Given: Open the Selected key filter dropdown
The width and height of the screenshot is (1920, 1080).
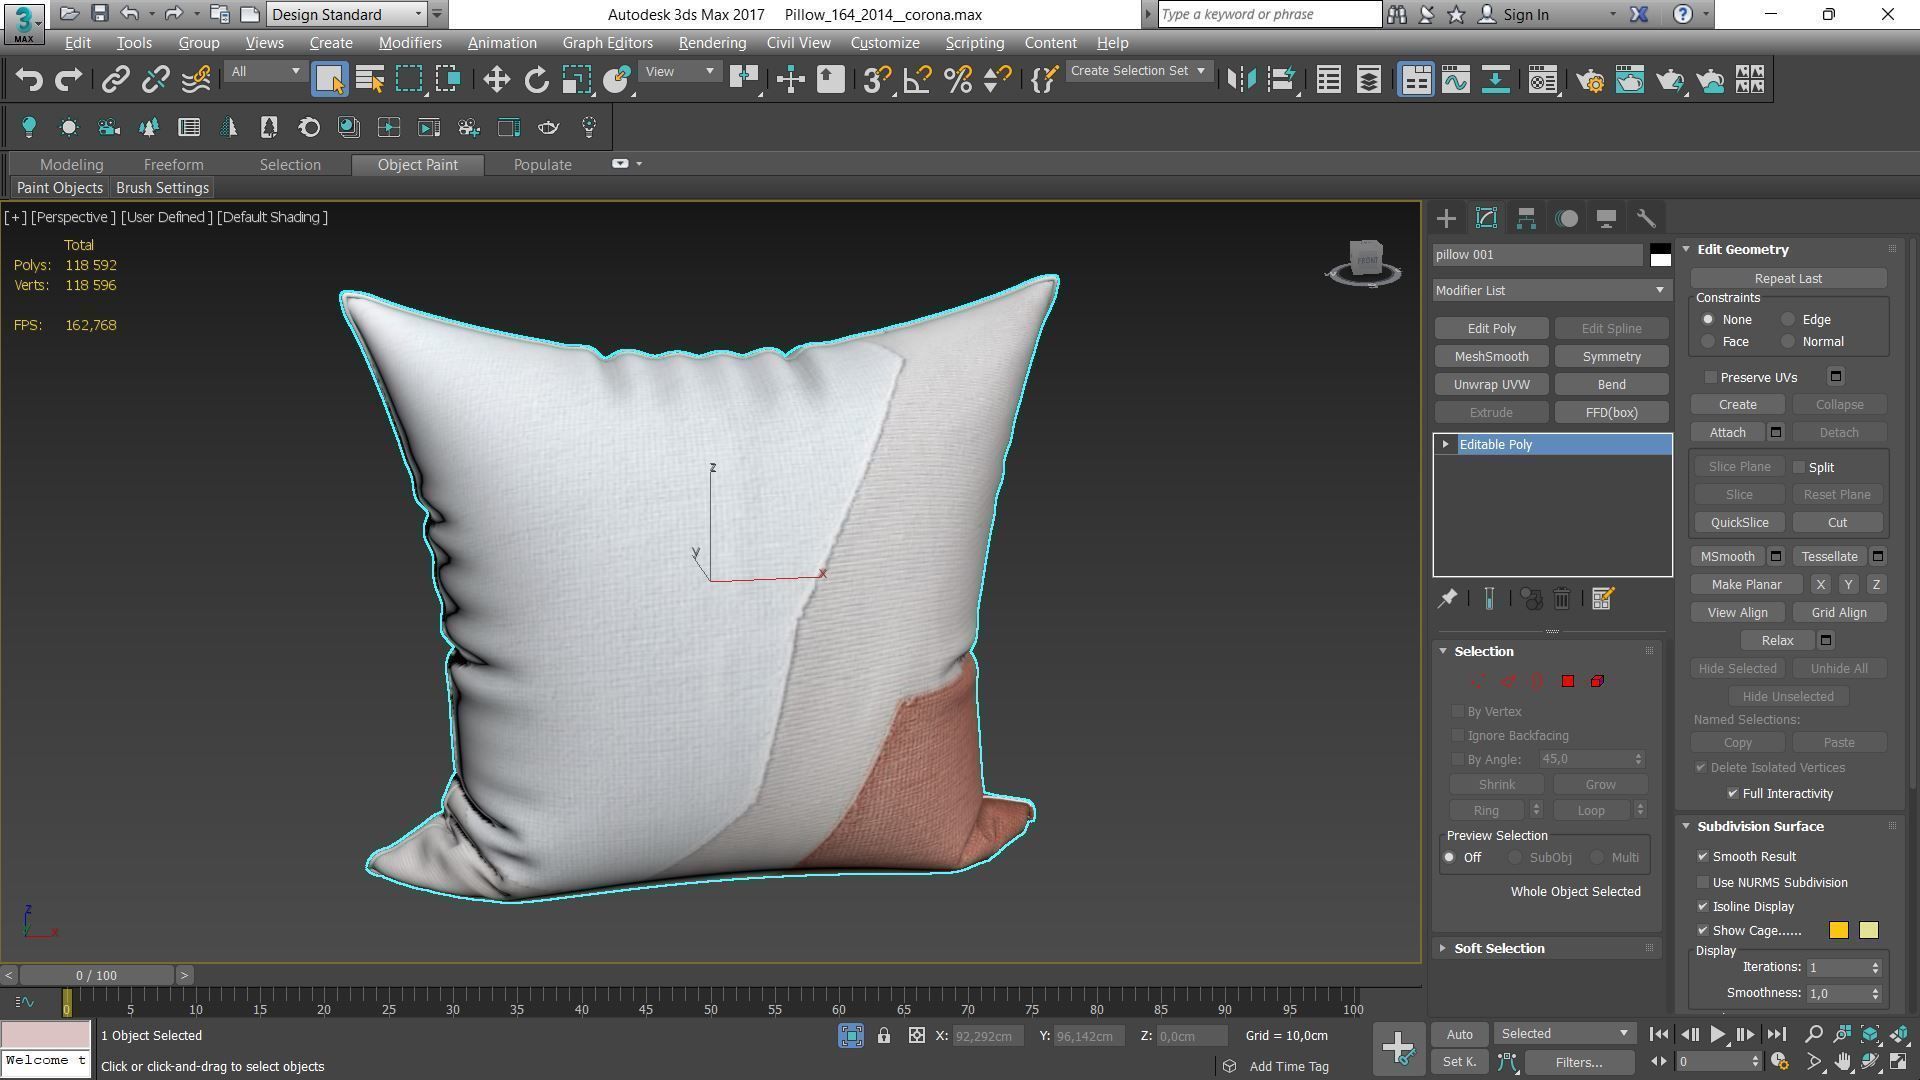Looking at the screenshot, I should tap(1564, 1034).
